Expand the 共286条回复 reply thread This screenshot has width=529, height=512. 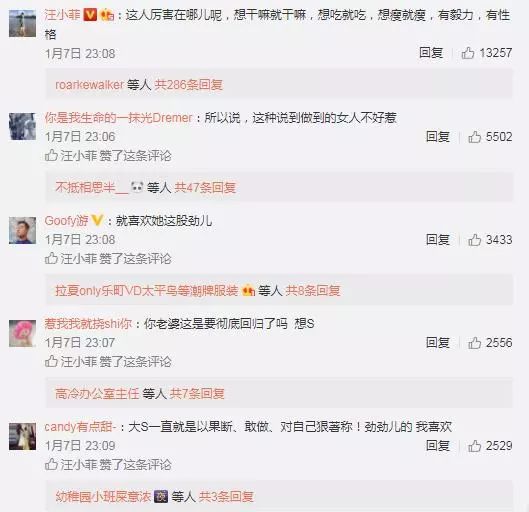coord(189,85)
